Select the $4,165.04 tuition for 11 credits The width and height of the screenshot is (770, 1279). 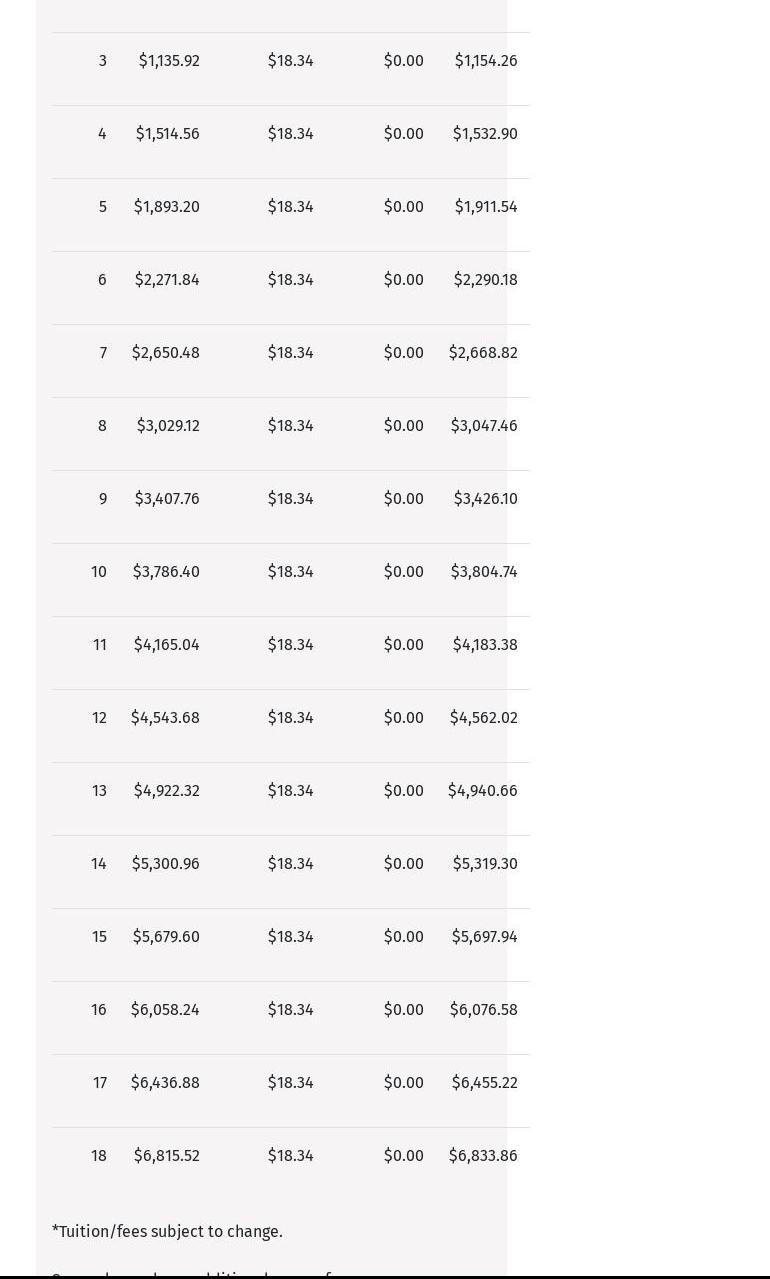[167, 645]
